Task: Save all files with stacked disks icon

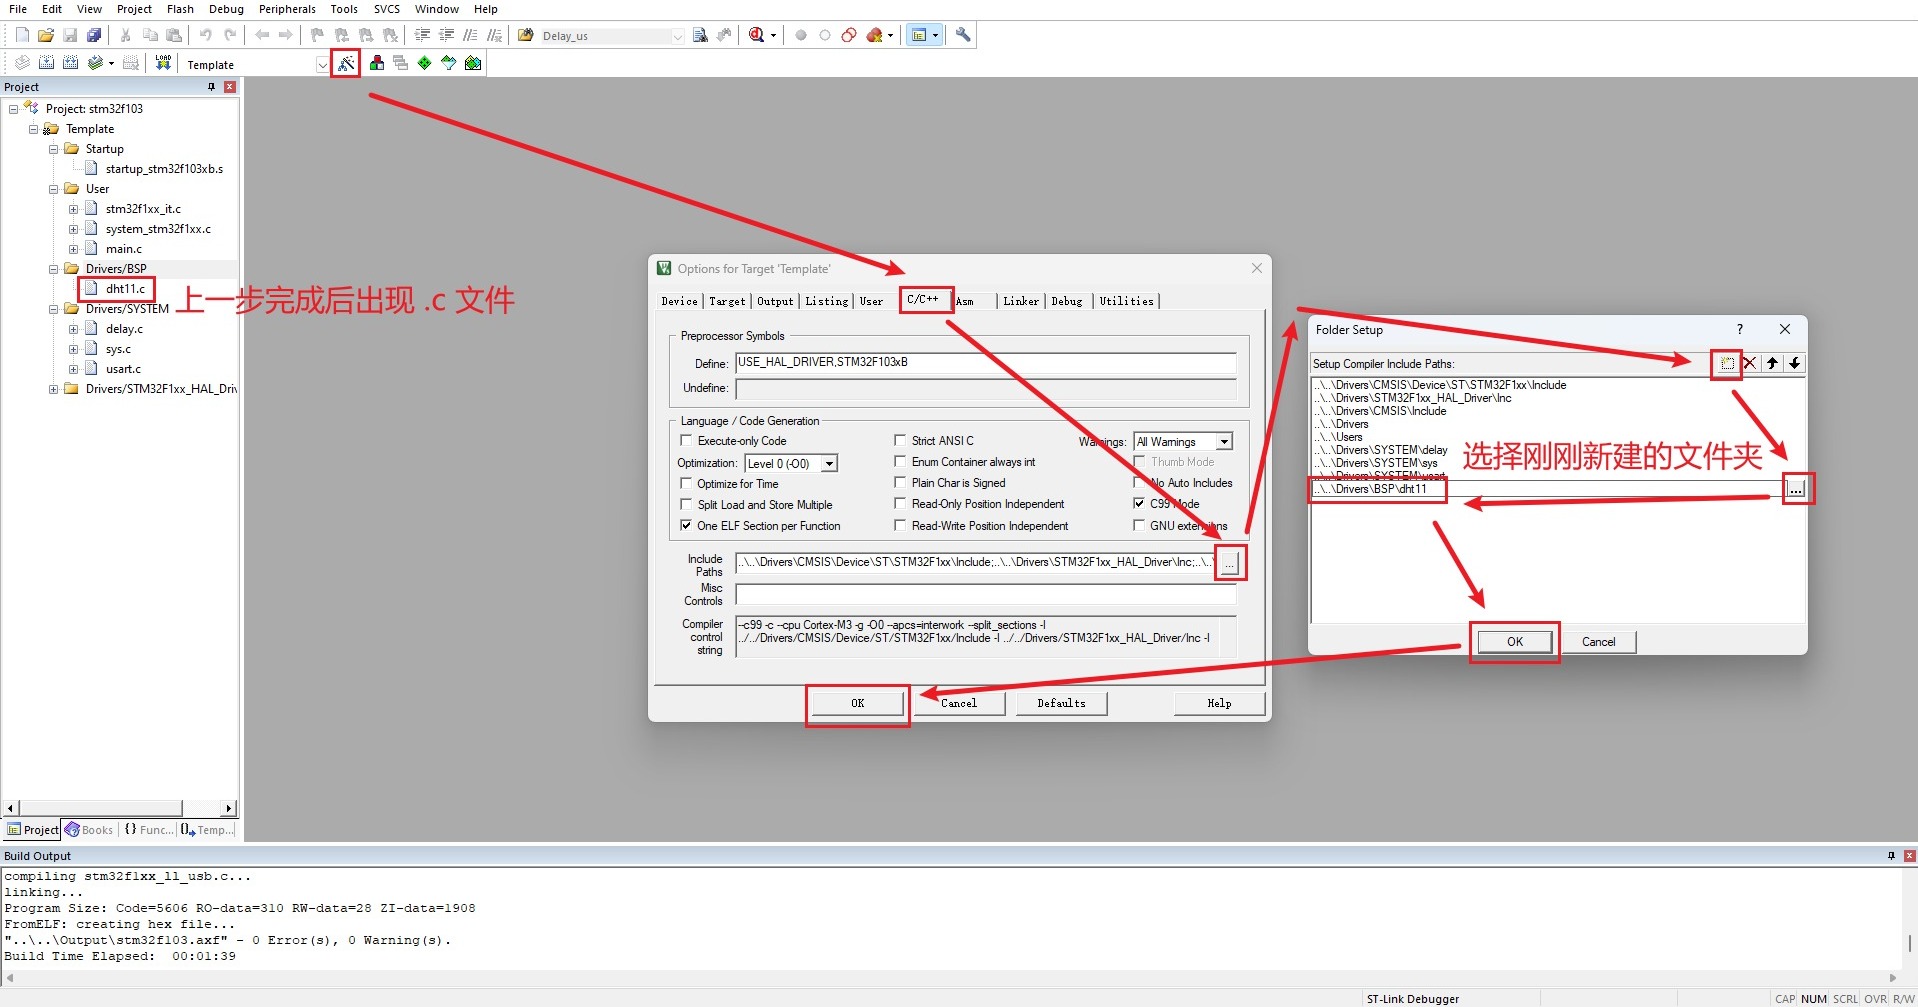Action: (94, 35)
